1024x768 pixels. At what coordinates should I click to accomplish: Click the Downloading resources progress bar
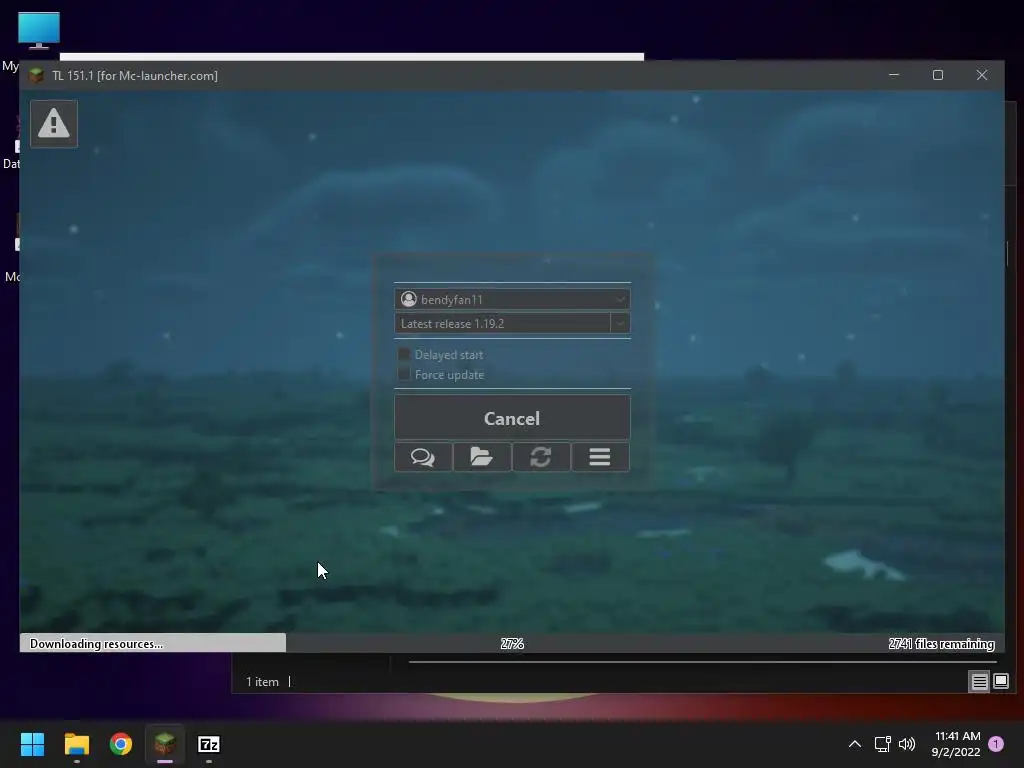point(512,643)
